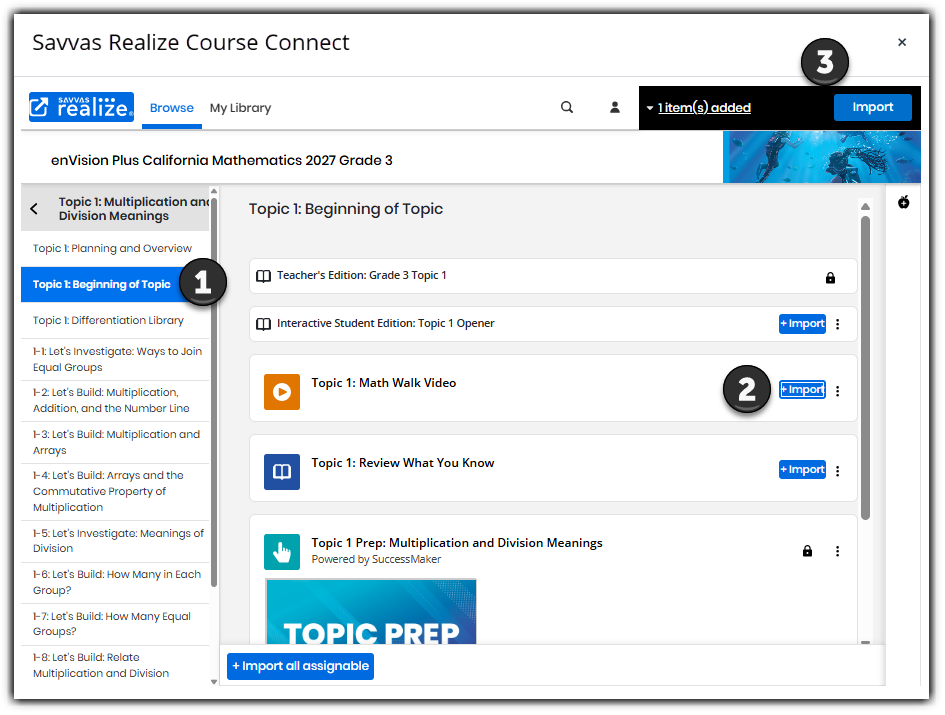This screenshot has height=715, width=945.
Task: Open the search magnifier icon
Action: pyautogui.click(x=567, y=107)
